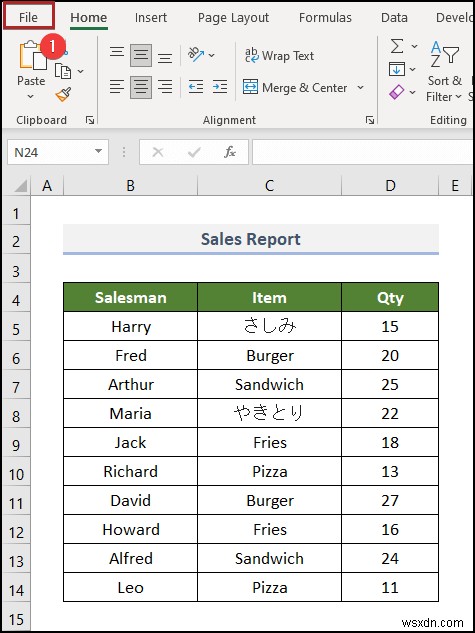Click the Copy icon in Clipboard
Screen dimensions: 475x633
pos(63,71)
